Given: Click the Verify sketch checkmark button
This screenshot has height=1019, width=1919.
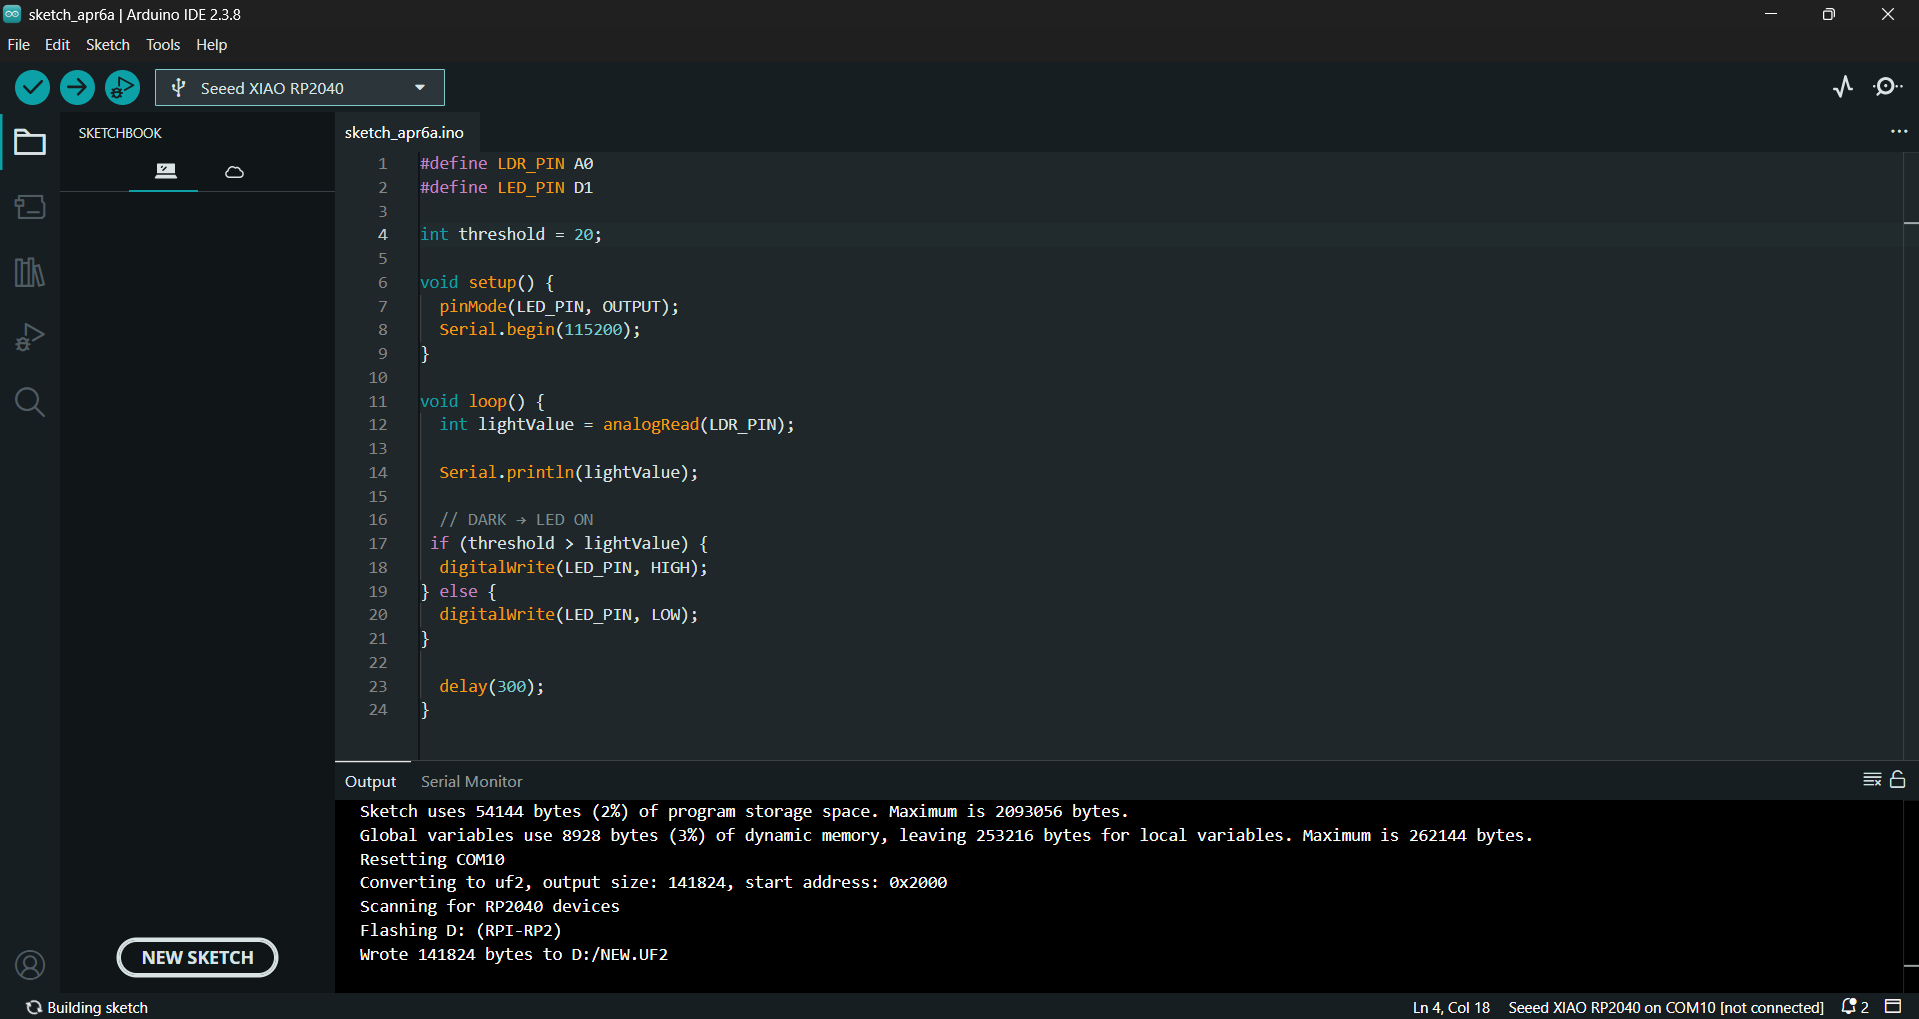Looking at the screenshot, I should [x=32, y=88].
